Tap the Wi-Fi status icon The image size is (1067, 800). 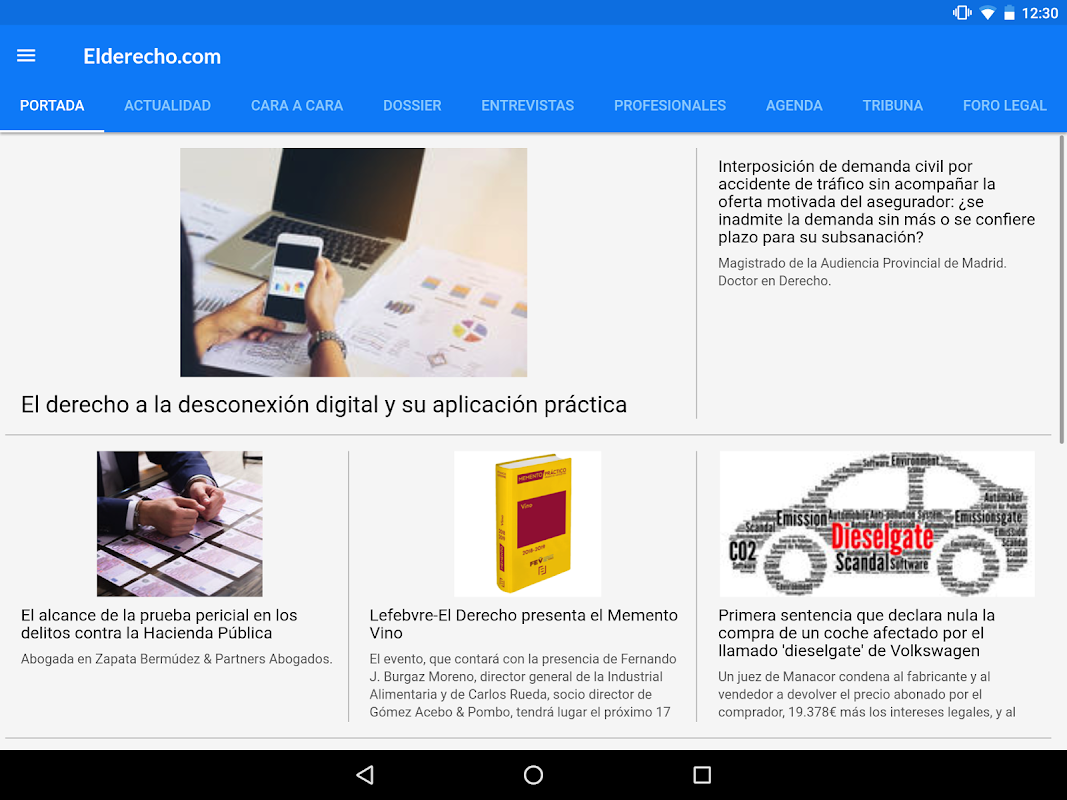coord(987,13)
